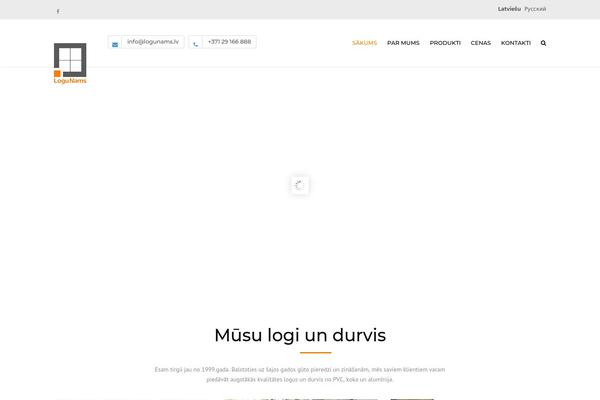The image size is (600, 400).
Task: Click the paragraph starting 'Esam tirgū jau no 1999.gada'
Action: point(300,374)
